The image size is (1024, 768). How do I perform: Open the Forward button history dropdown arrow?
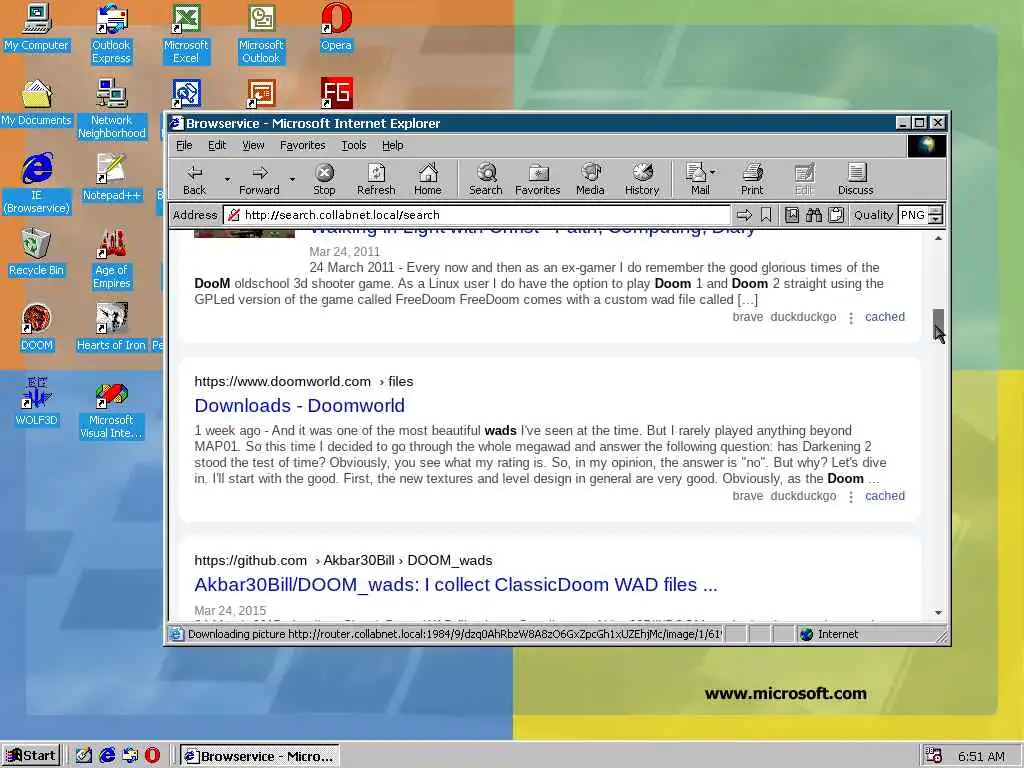pyautogui.click(x=292, y=179)
